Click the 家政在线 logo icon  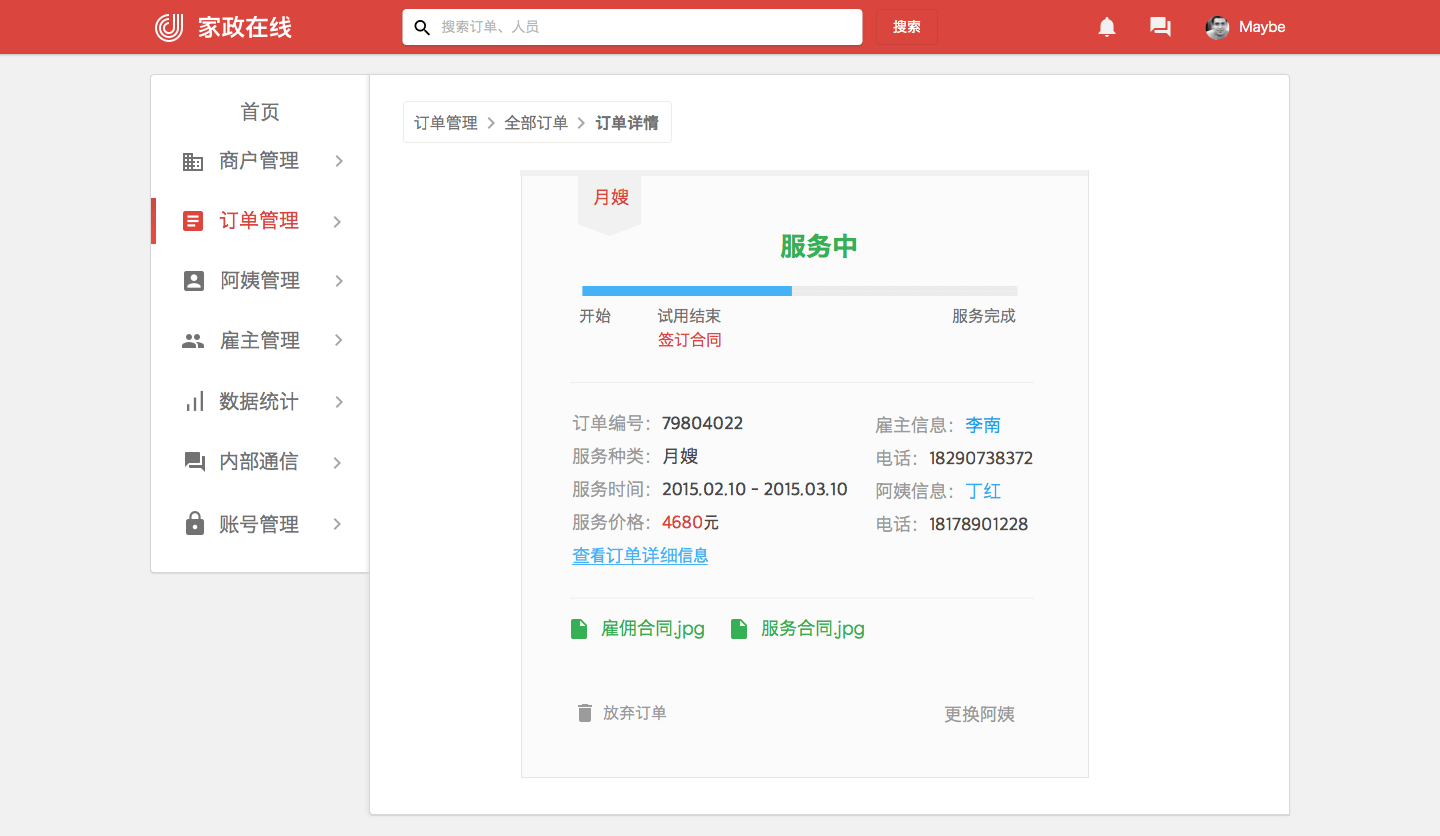(x=169, y=27)
